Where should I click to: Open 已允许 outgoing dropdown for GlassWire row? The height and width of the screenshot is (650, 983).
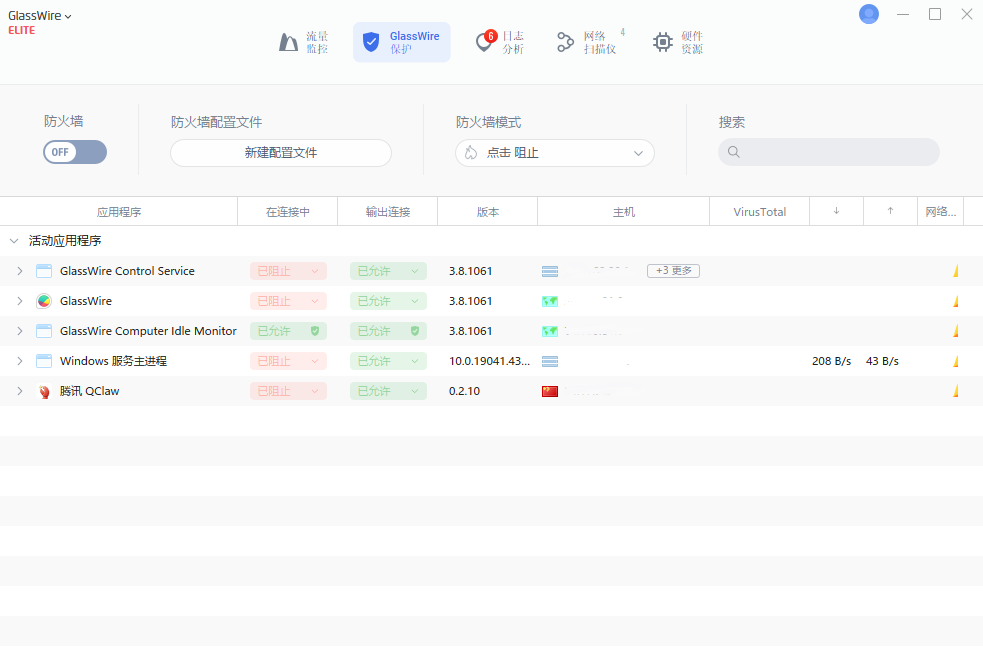point(388,301)
